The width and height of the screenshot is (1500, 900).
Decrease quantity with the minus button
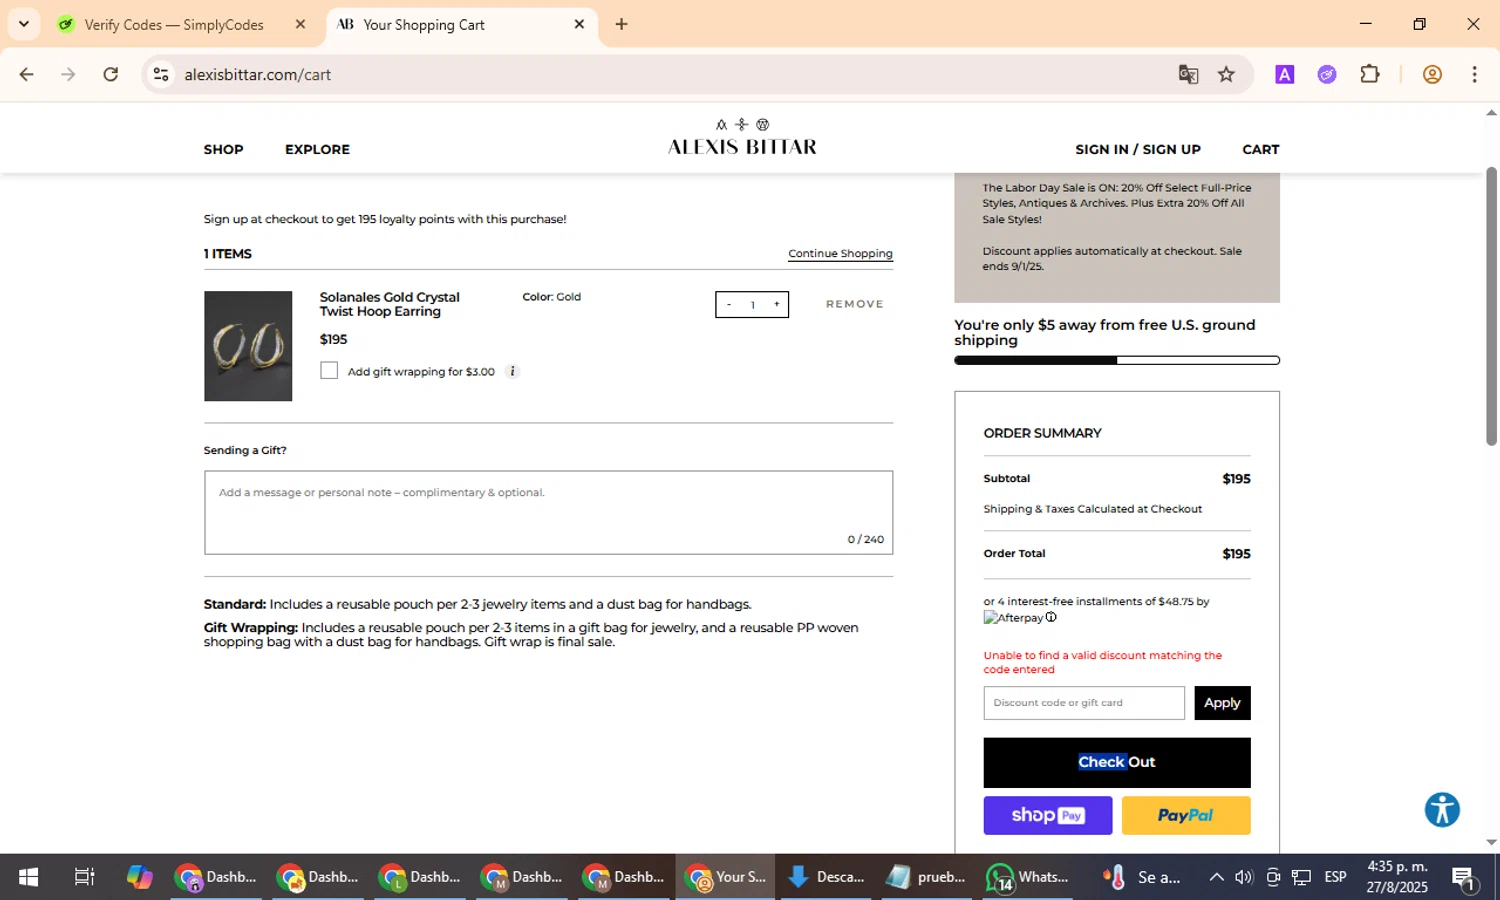[x=729, y=305]
